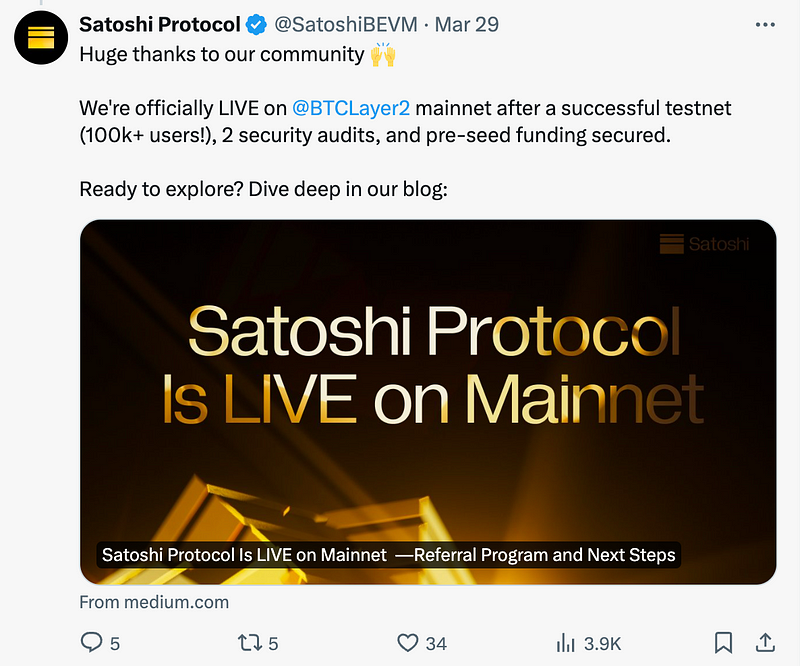Click the article title caption overlay
This screenshot has width=800, height=666.
[x=388, y=555]
